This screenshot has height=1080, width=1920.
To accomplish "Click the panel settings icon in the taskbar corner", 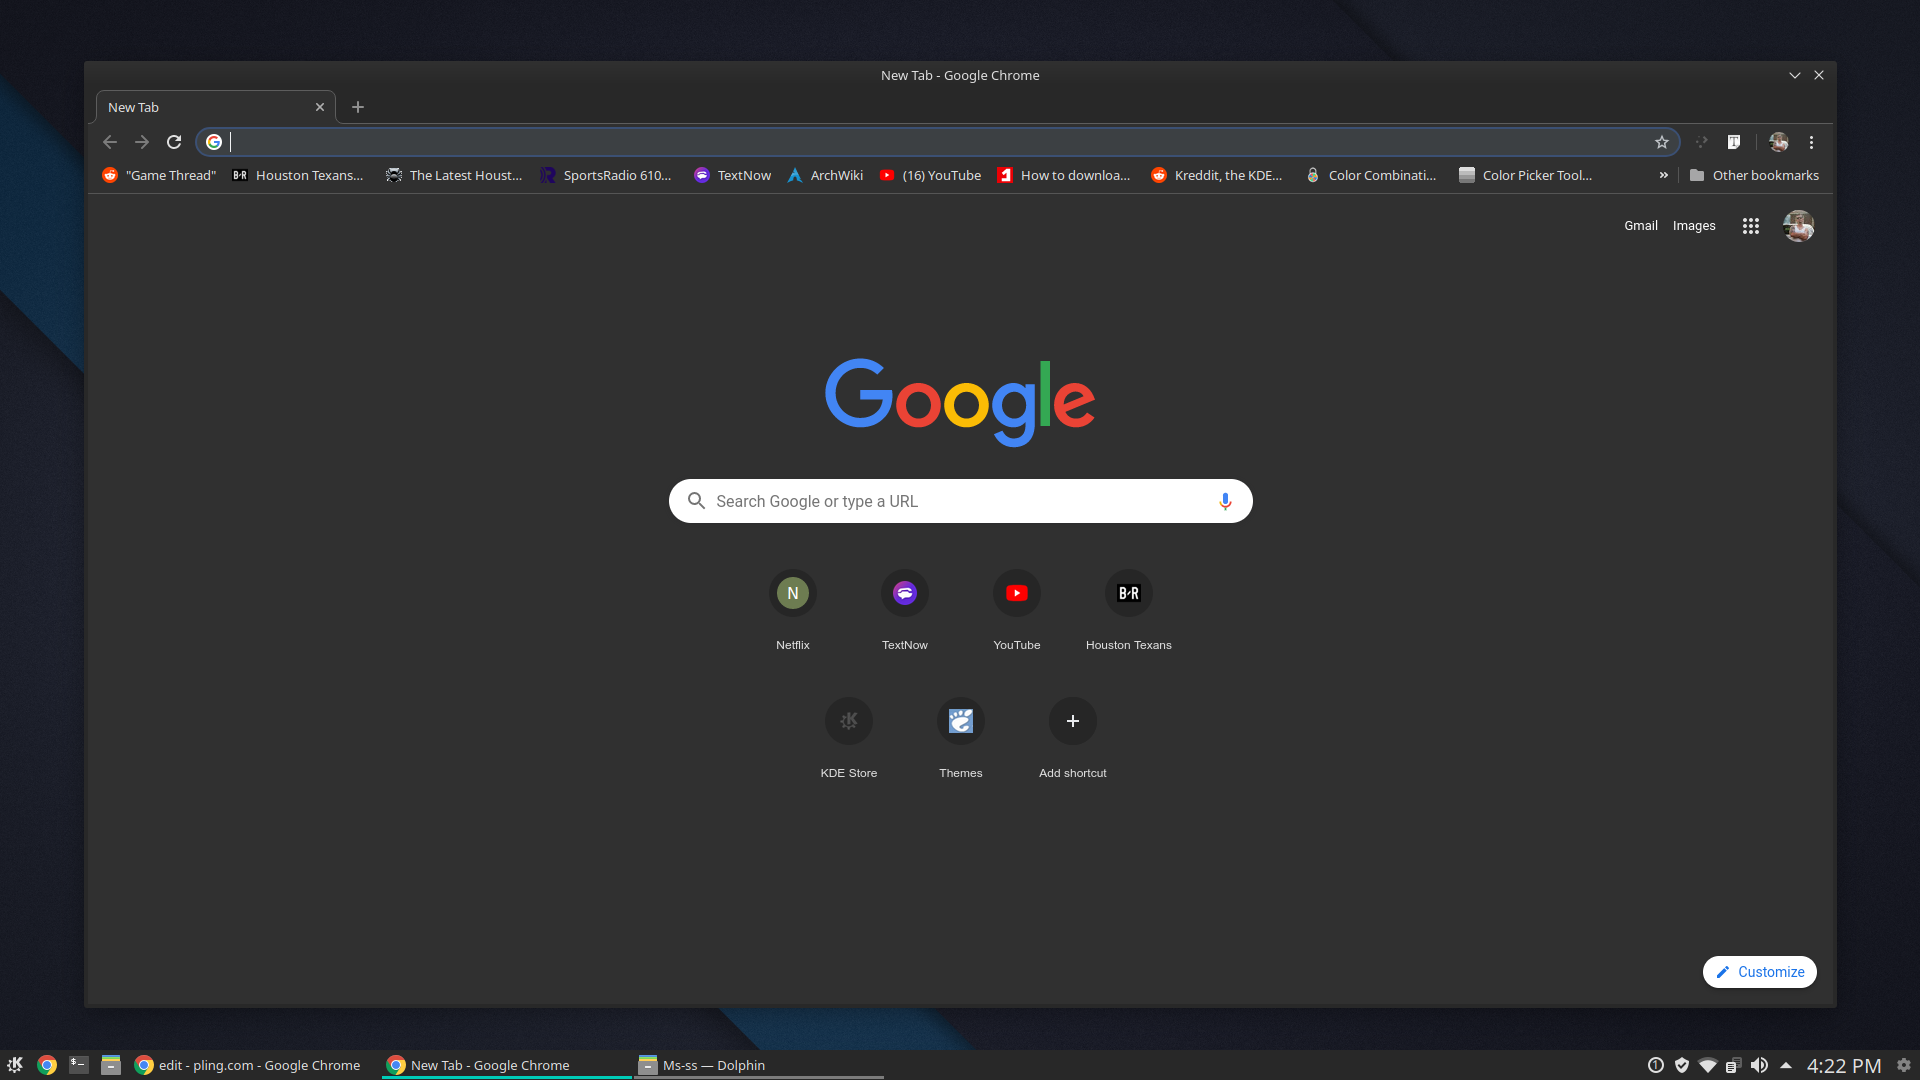I will pos(1904,1065).
